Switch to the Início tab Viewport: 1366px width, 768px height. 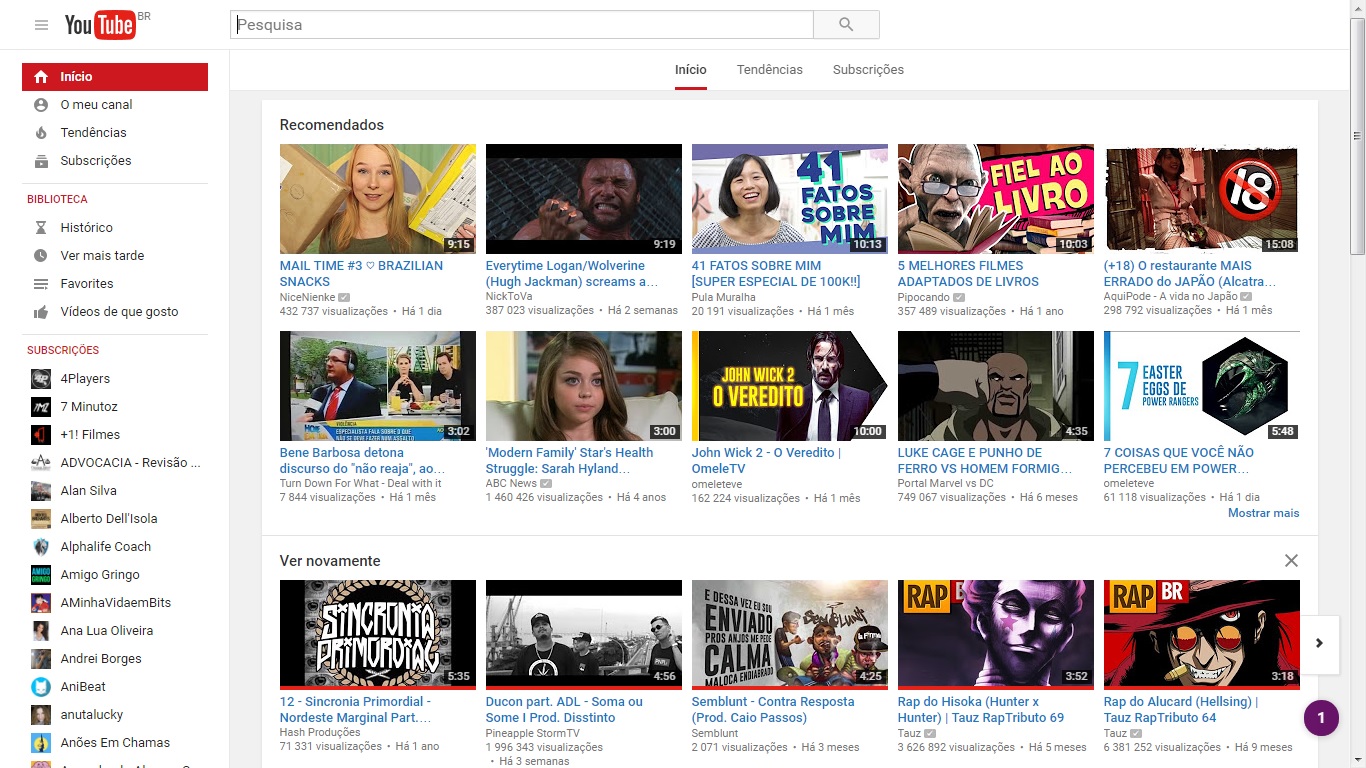691,70
